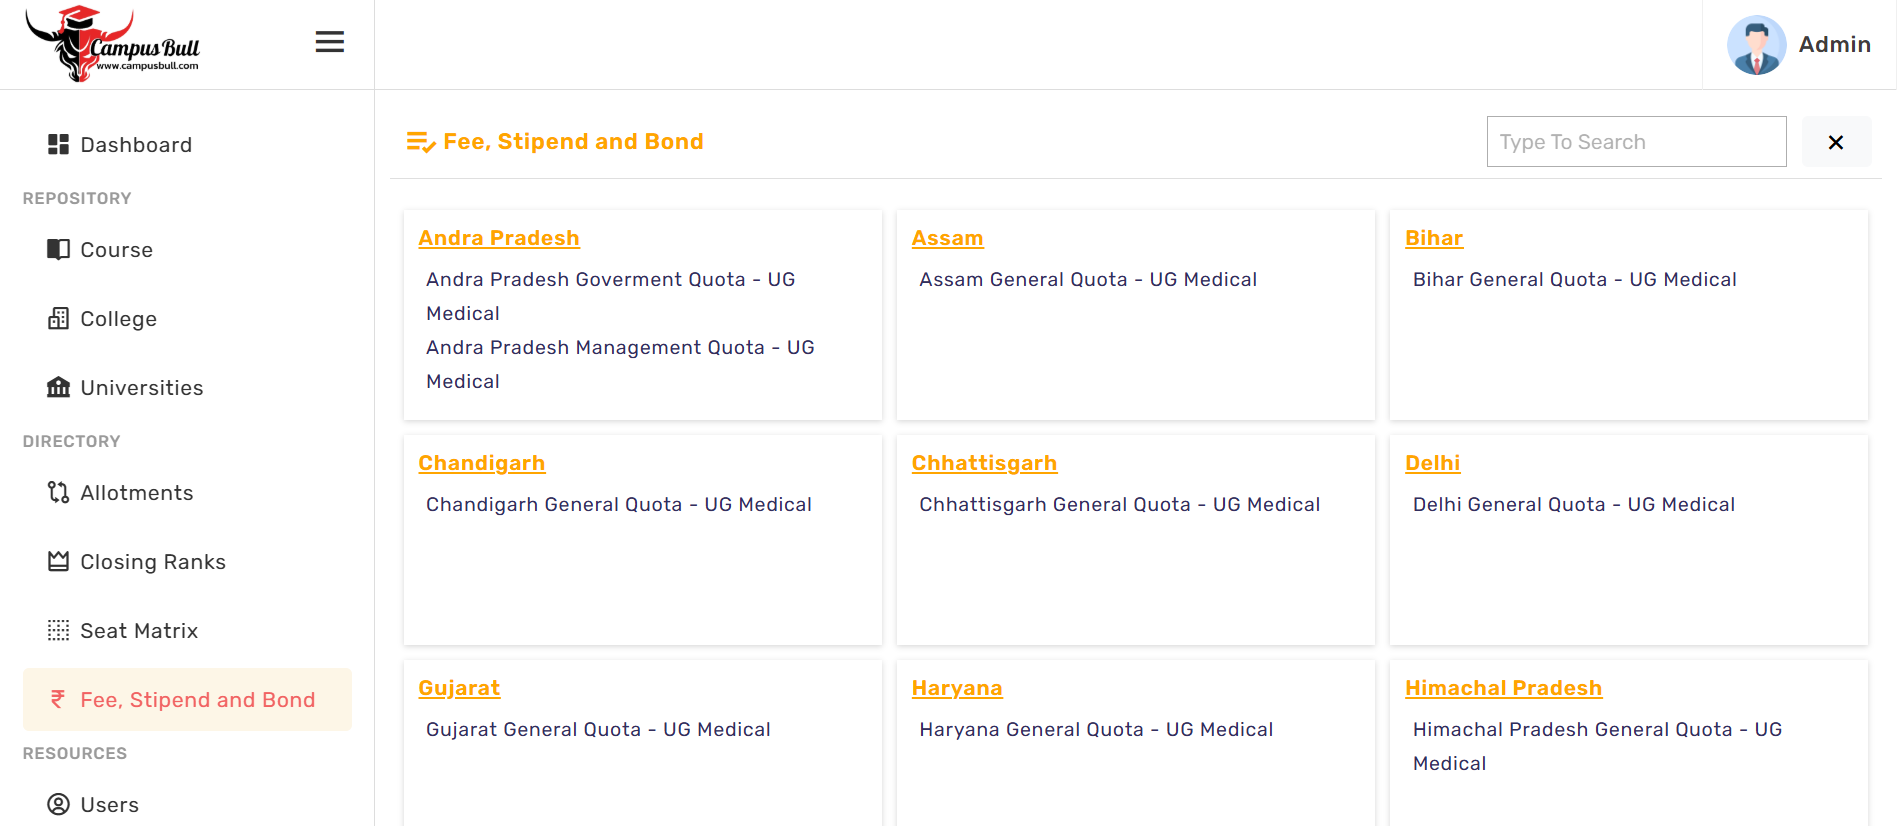Viewport: 1897px width, 826px height.
Task: Click the Closing Ranks crown icon
Action: tap(58, 561)
